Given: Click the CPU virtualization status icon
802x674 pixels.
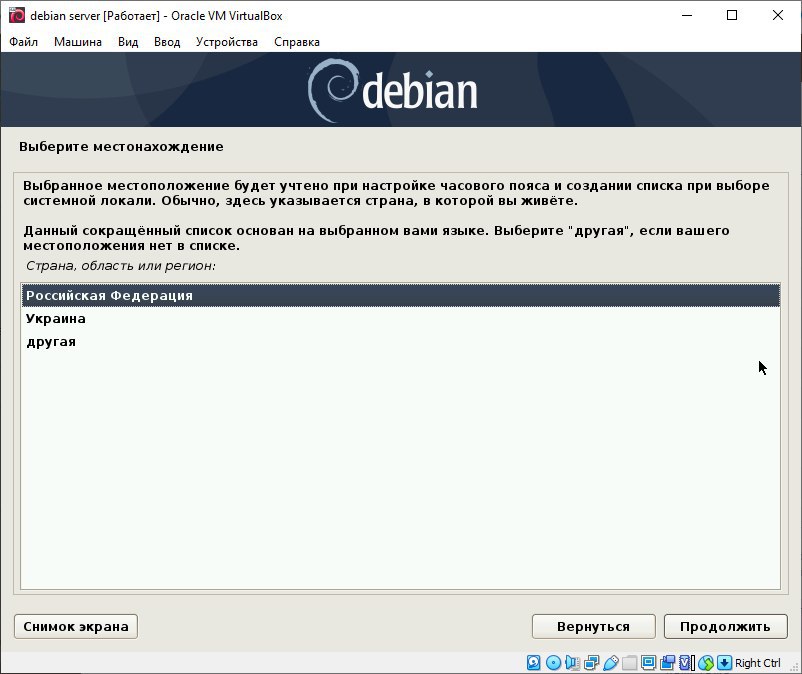Looking at the screenshot, I should (686, 663).
